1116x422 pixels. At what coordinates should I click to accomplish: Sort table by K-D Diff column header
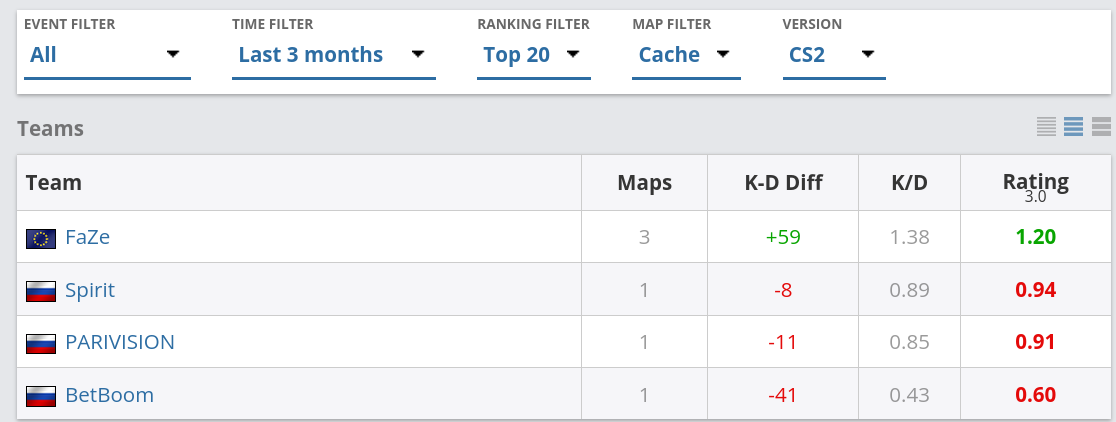click(x=783, y=183)
